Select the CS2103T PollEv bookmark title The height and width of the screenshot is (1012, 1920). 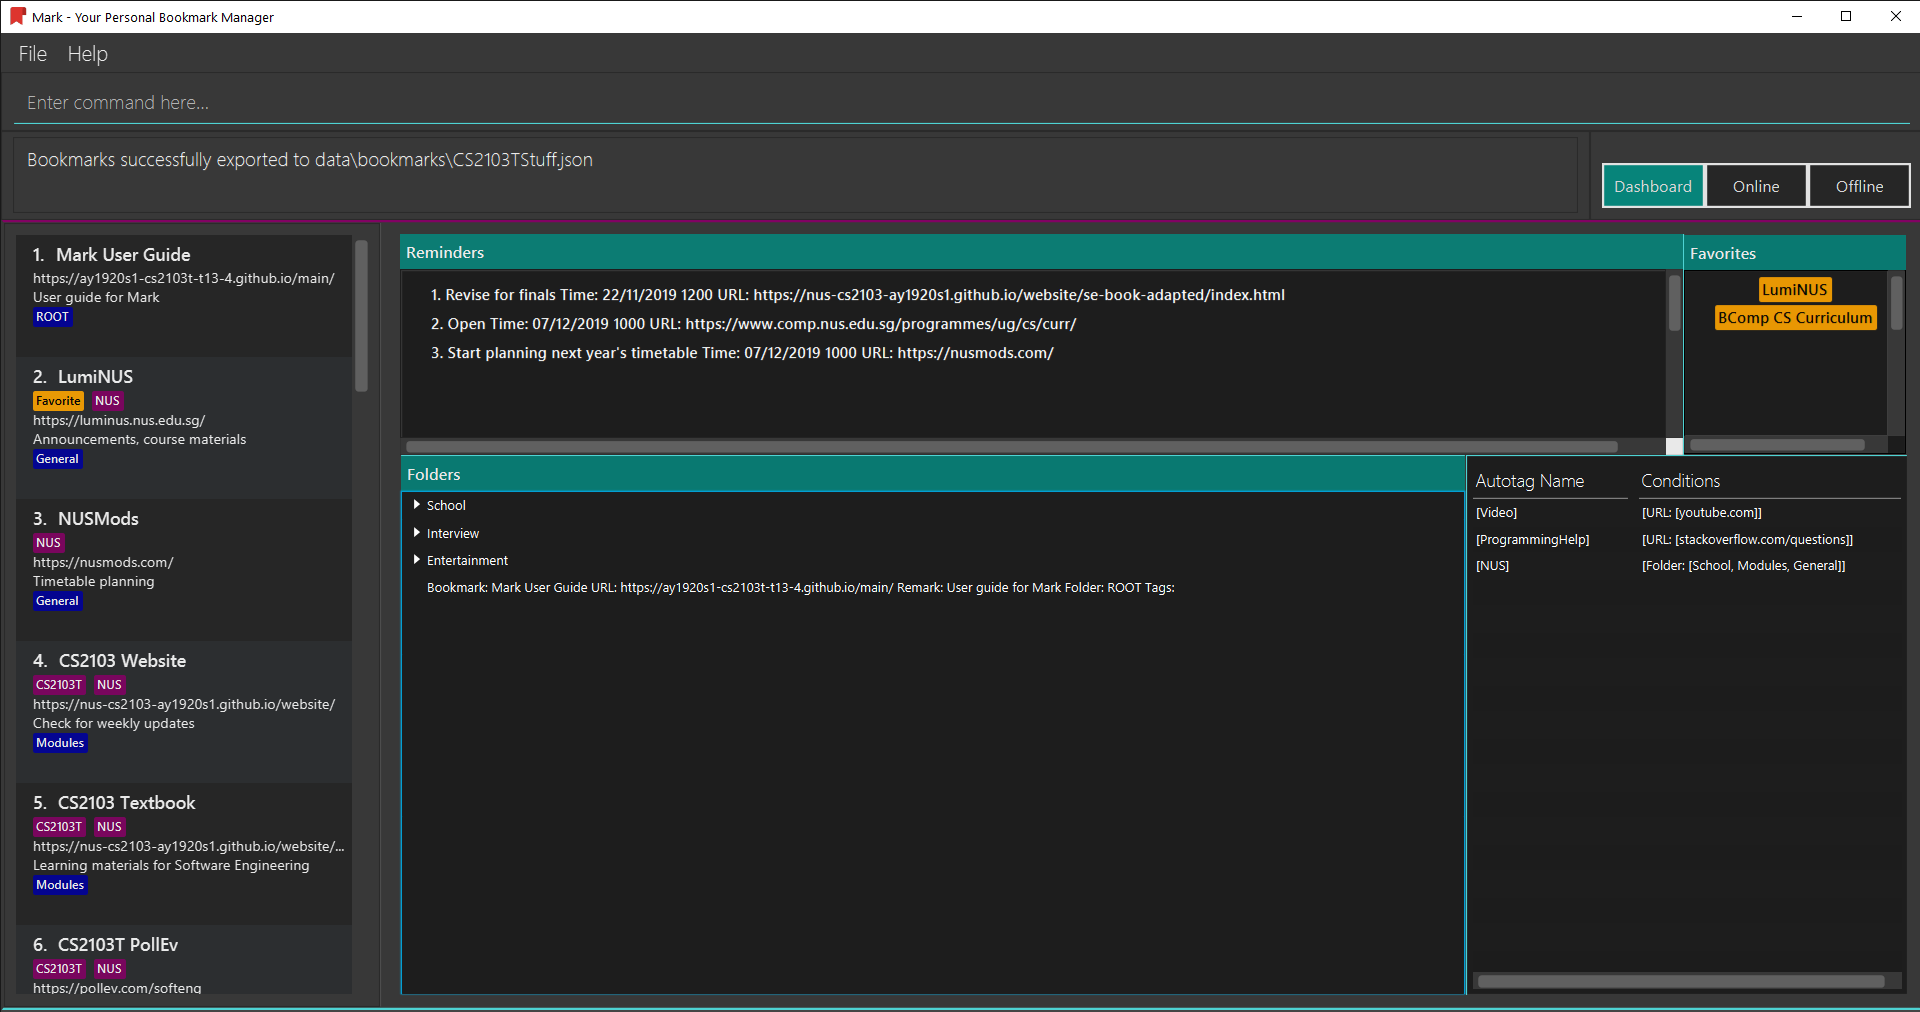point(118,945)
